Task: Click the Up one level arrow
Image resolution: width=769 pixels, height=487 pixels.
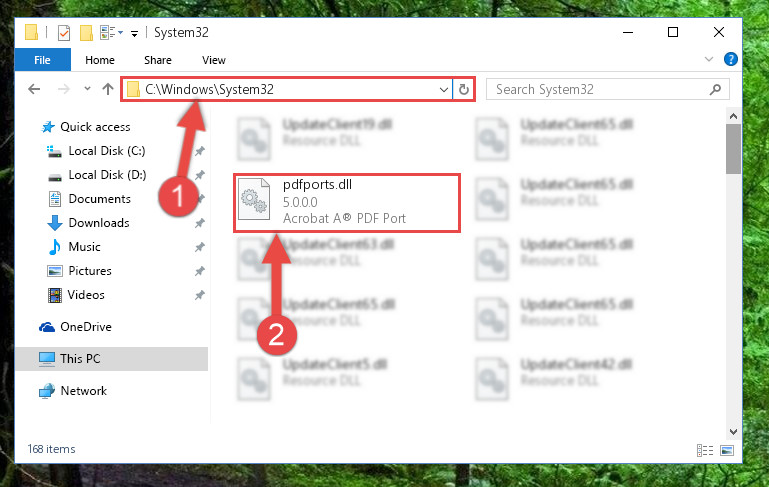Action: [x=108, y=89]
